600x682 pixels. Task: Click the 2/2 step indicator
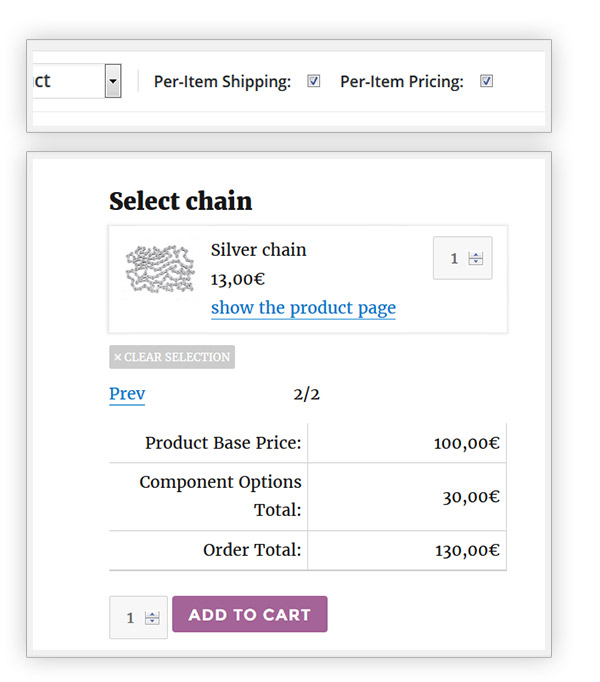tap(307, 394)
